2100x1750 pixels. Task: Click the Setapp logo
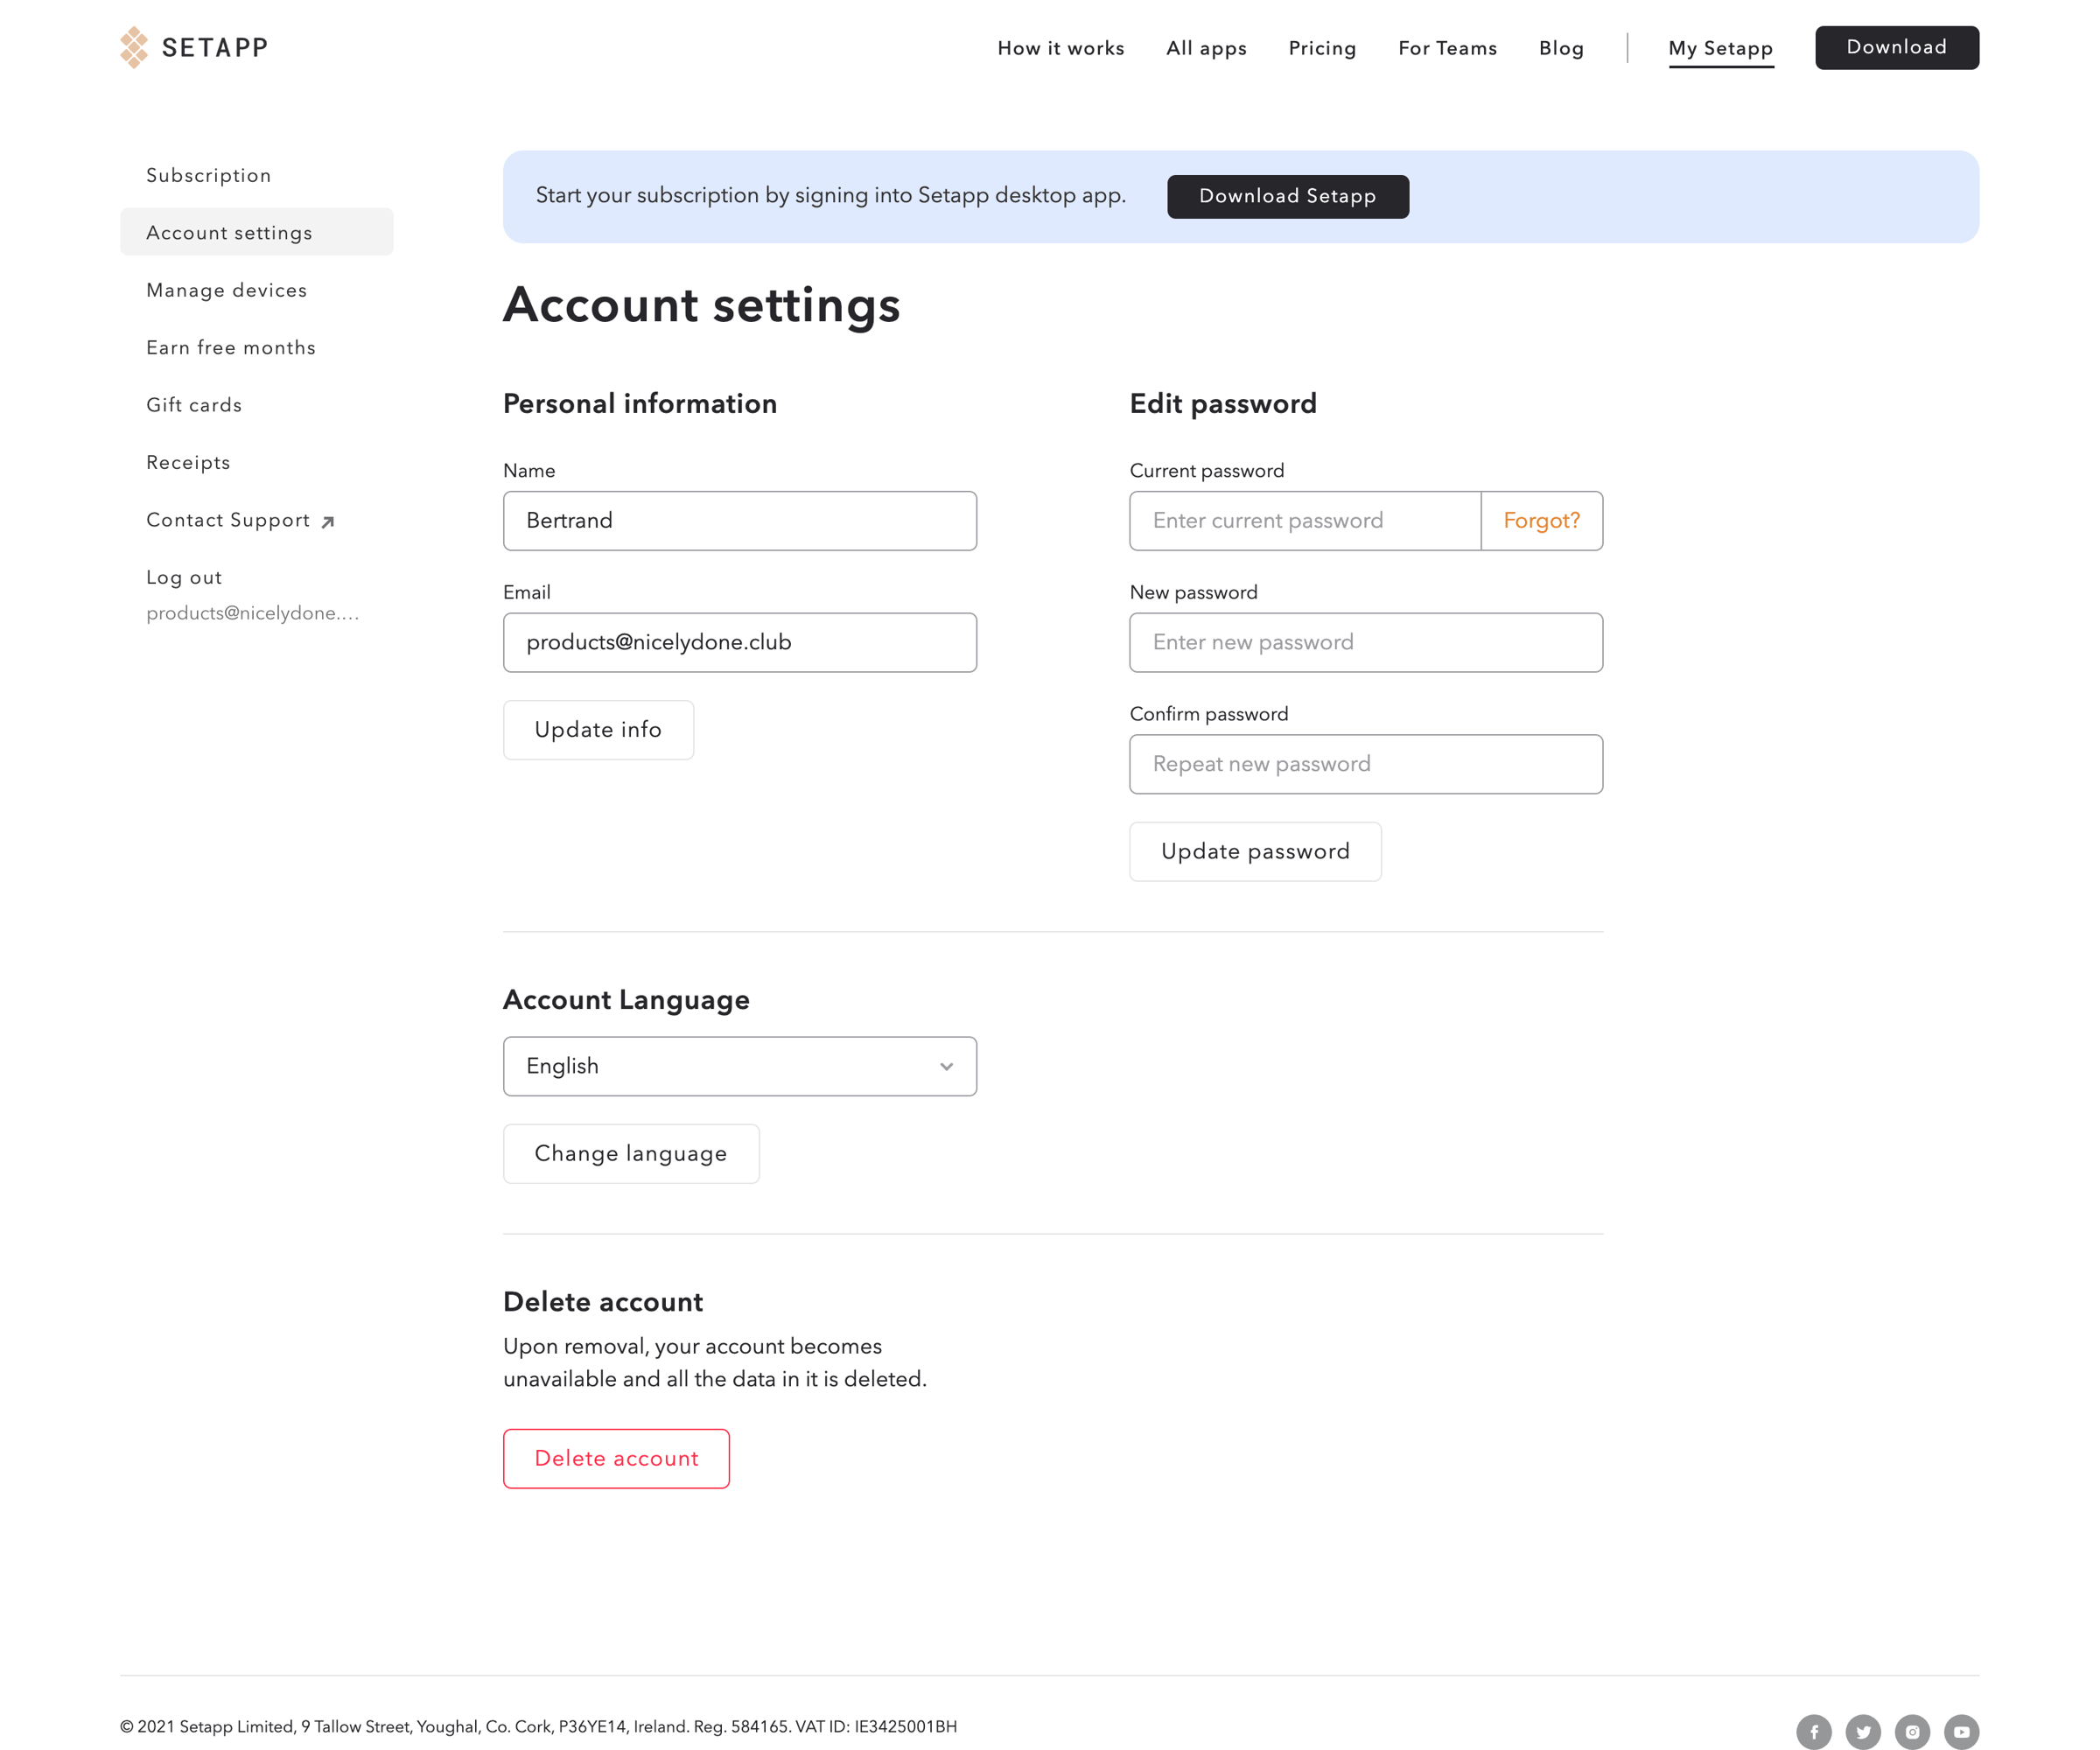tap(194, 47)
